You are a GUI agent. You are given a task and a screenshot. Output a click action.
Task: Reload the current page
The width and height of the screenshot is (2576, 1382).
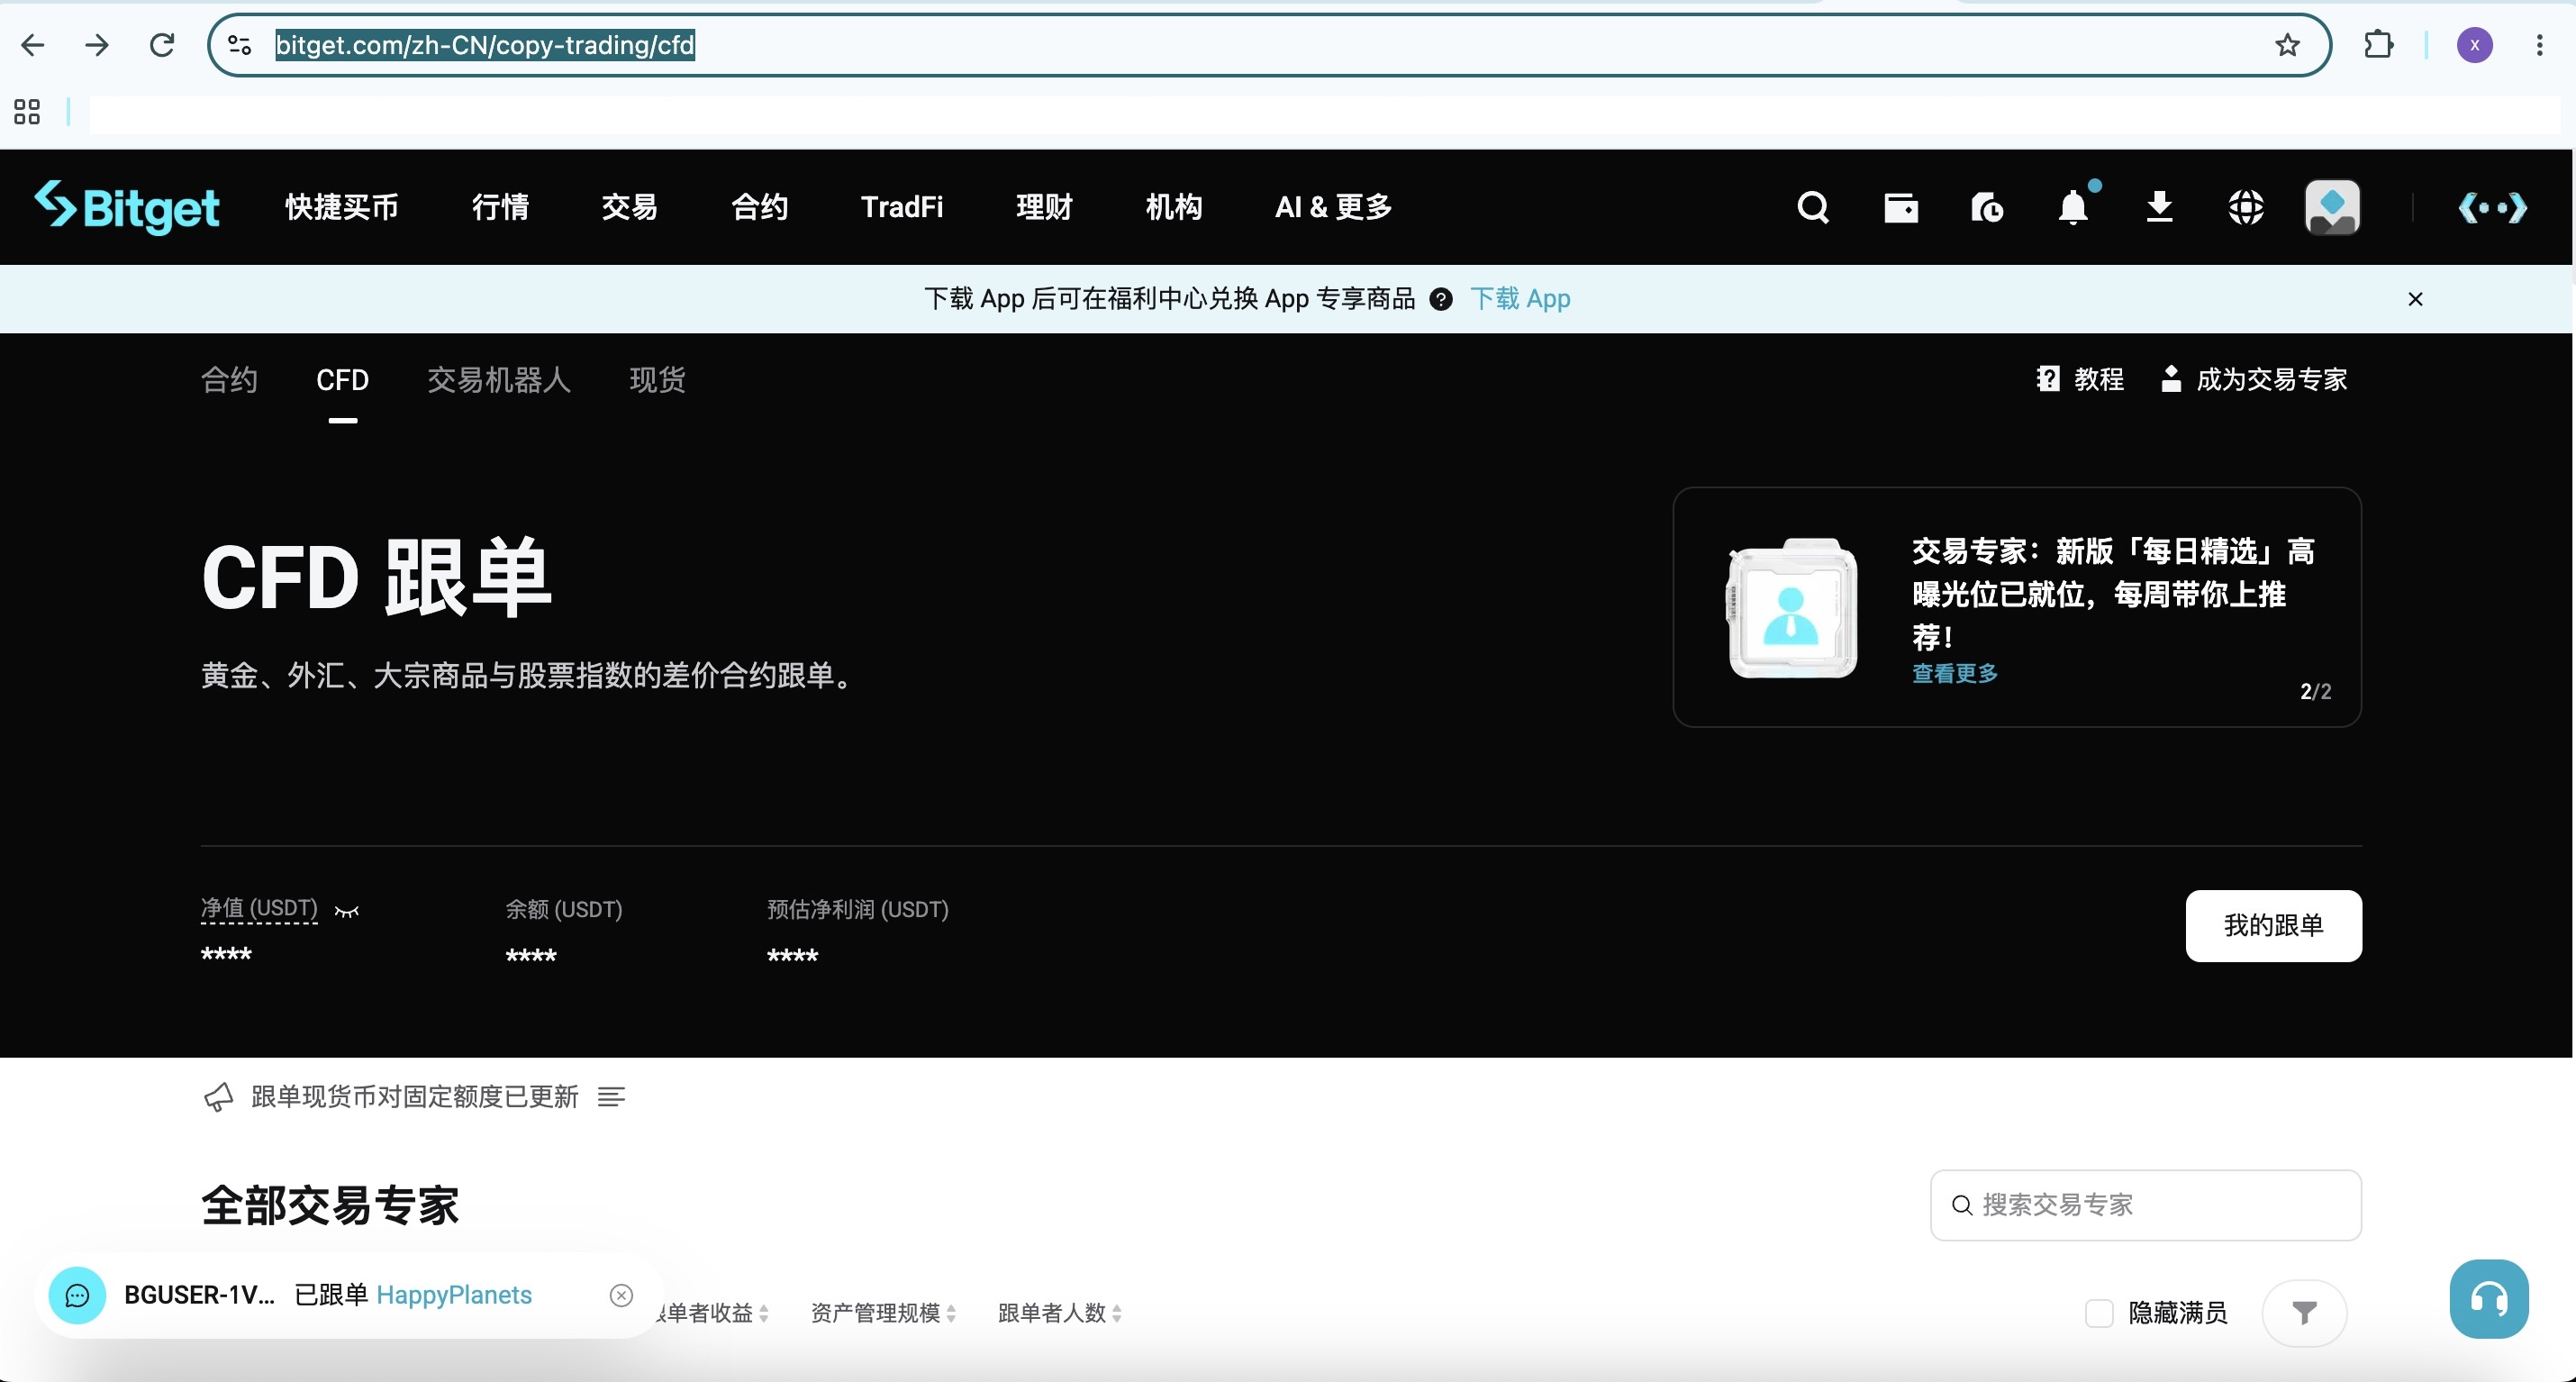162,45
